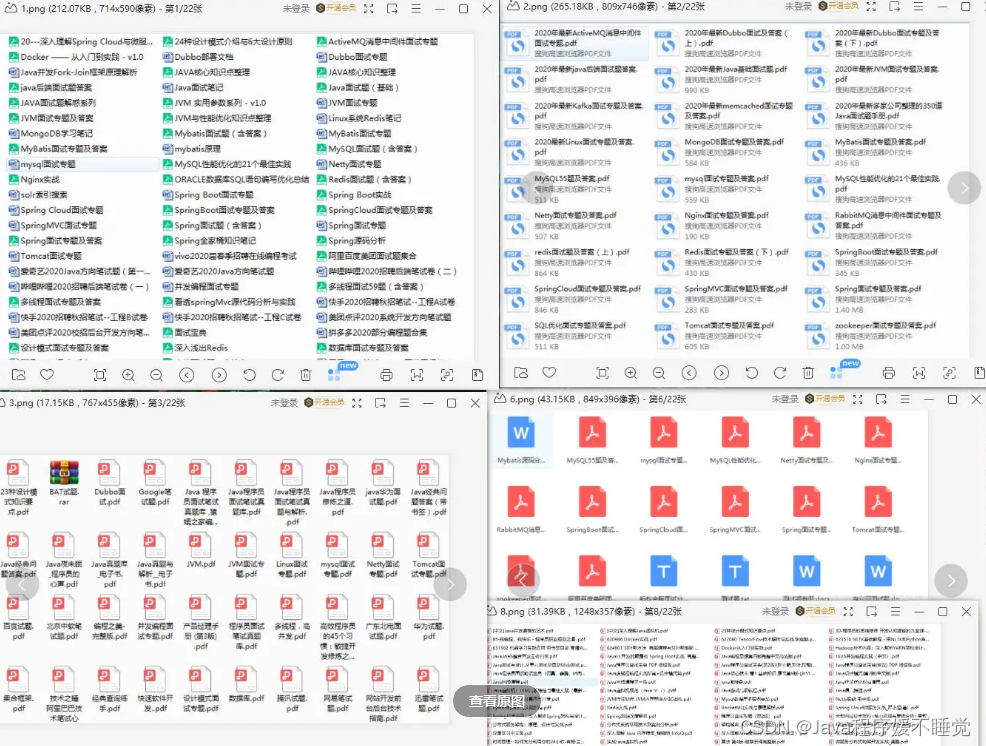Zoom in icon in 2.png window toolbar
Viewport: 986px width, 746px height.
(631, 373)
